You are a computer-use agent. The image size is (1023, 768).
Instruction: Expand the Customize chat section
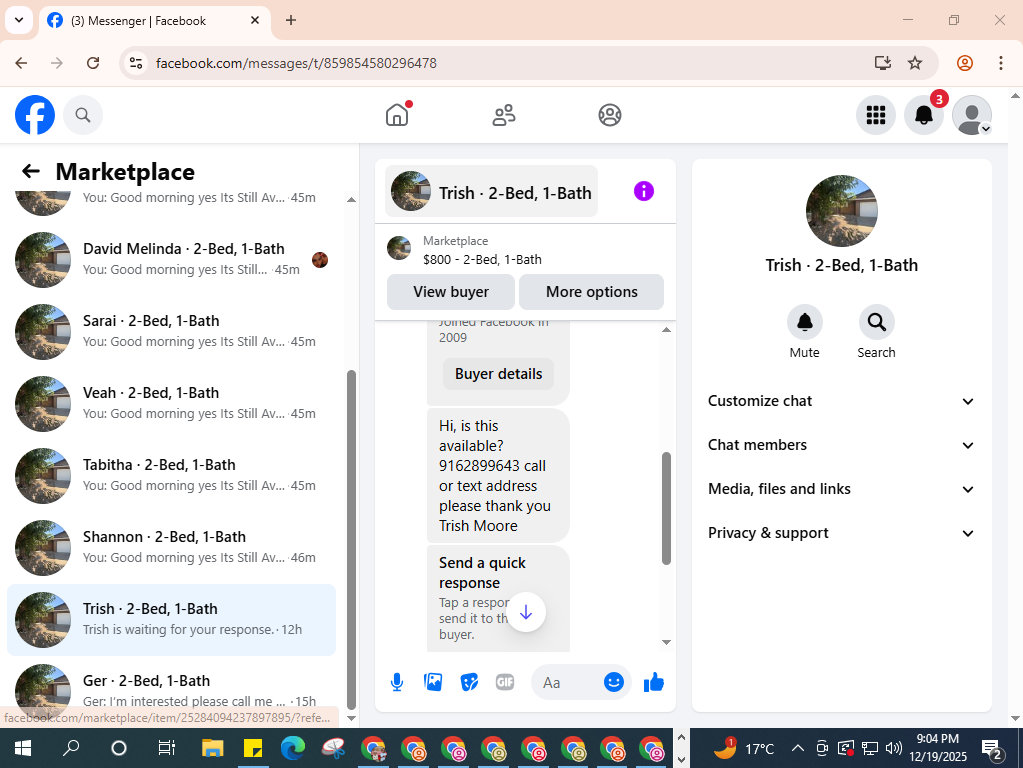841,401
